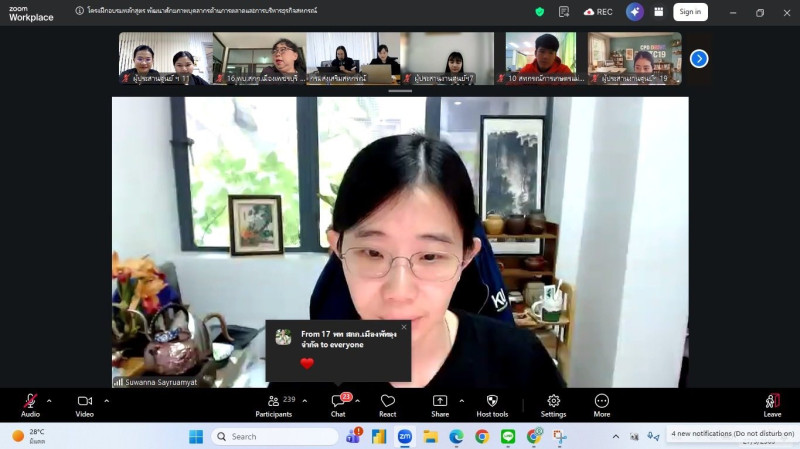Show next participants with blue arrow

(699, 58)
